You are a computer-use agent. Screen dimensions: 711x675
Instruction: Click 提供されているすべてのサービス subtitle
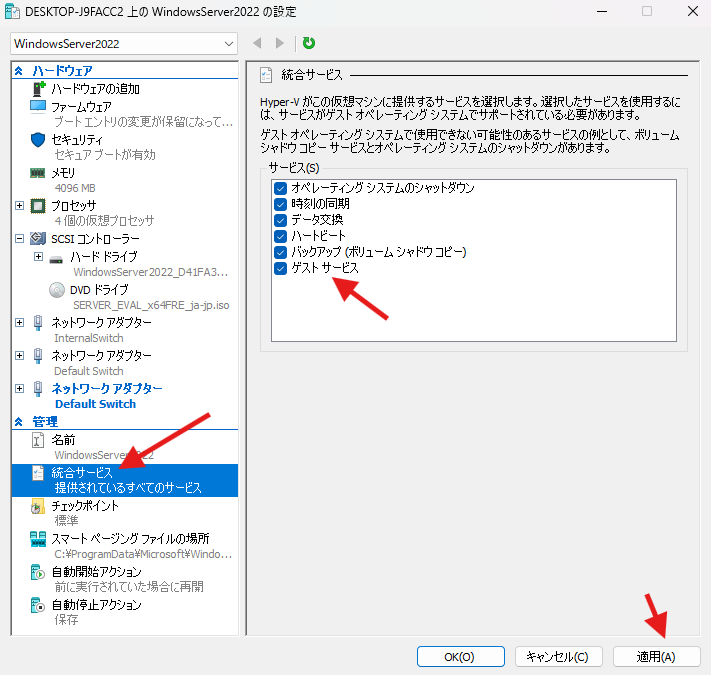tap(128, 488)
